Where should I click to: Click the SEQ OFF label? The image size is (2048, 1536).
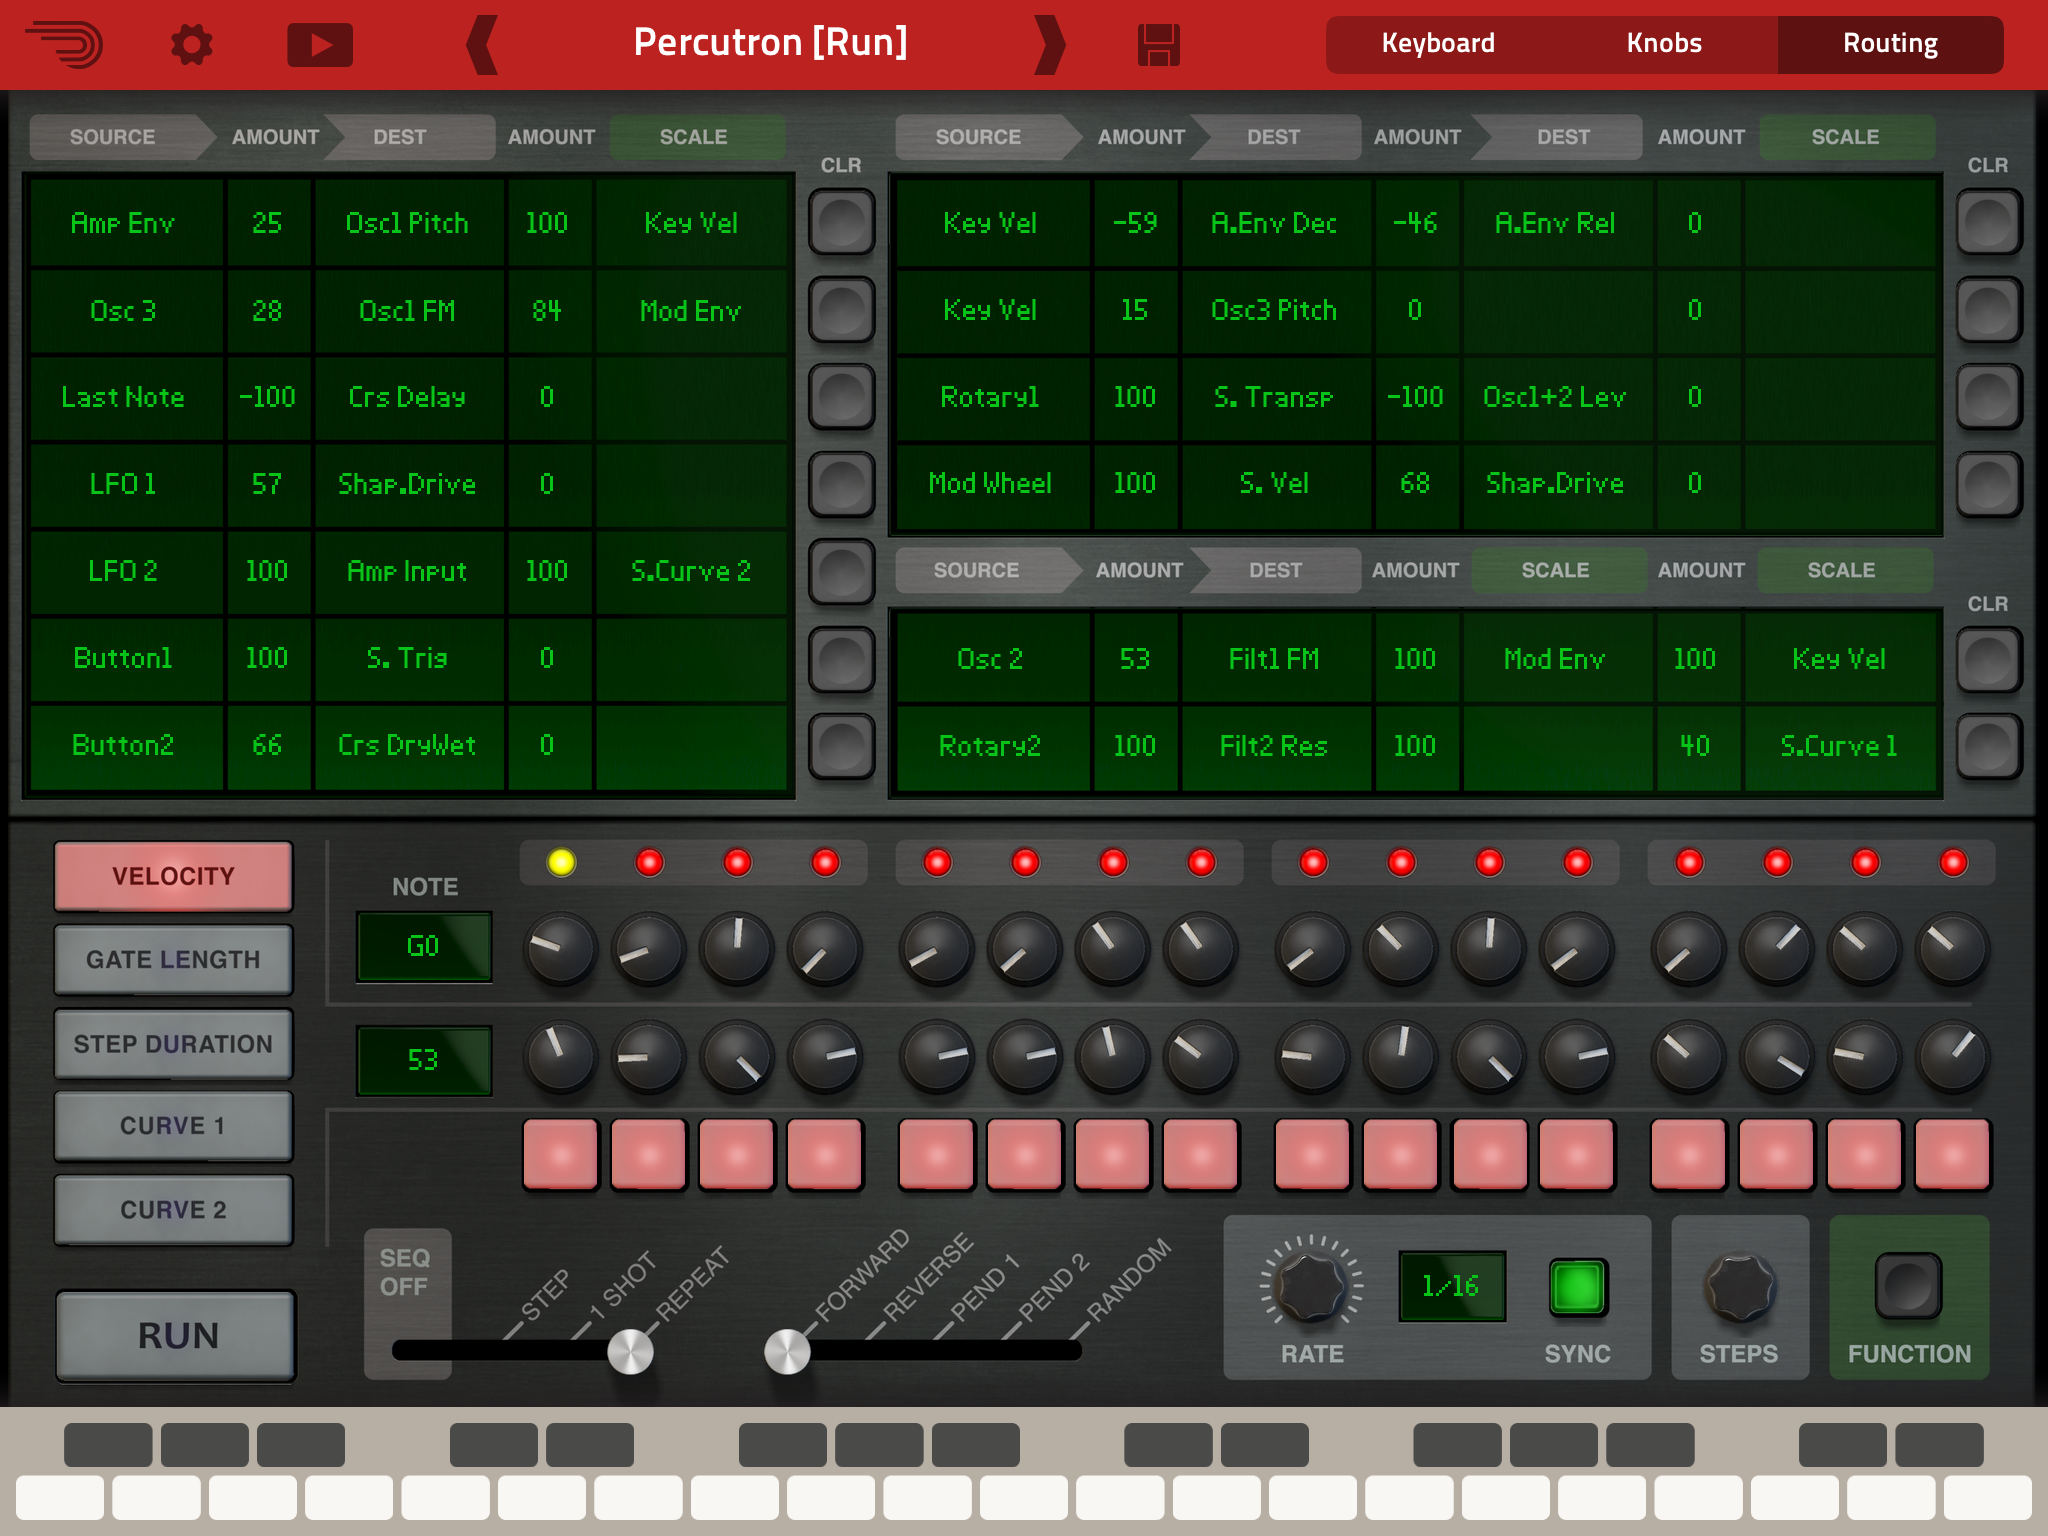(405, 1272)
